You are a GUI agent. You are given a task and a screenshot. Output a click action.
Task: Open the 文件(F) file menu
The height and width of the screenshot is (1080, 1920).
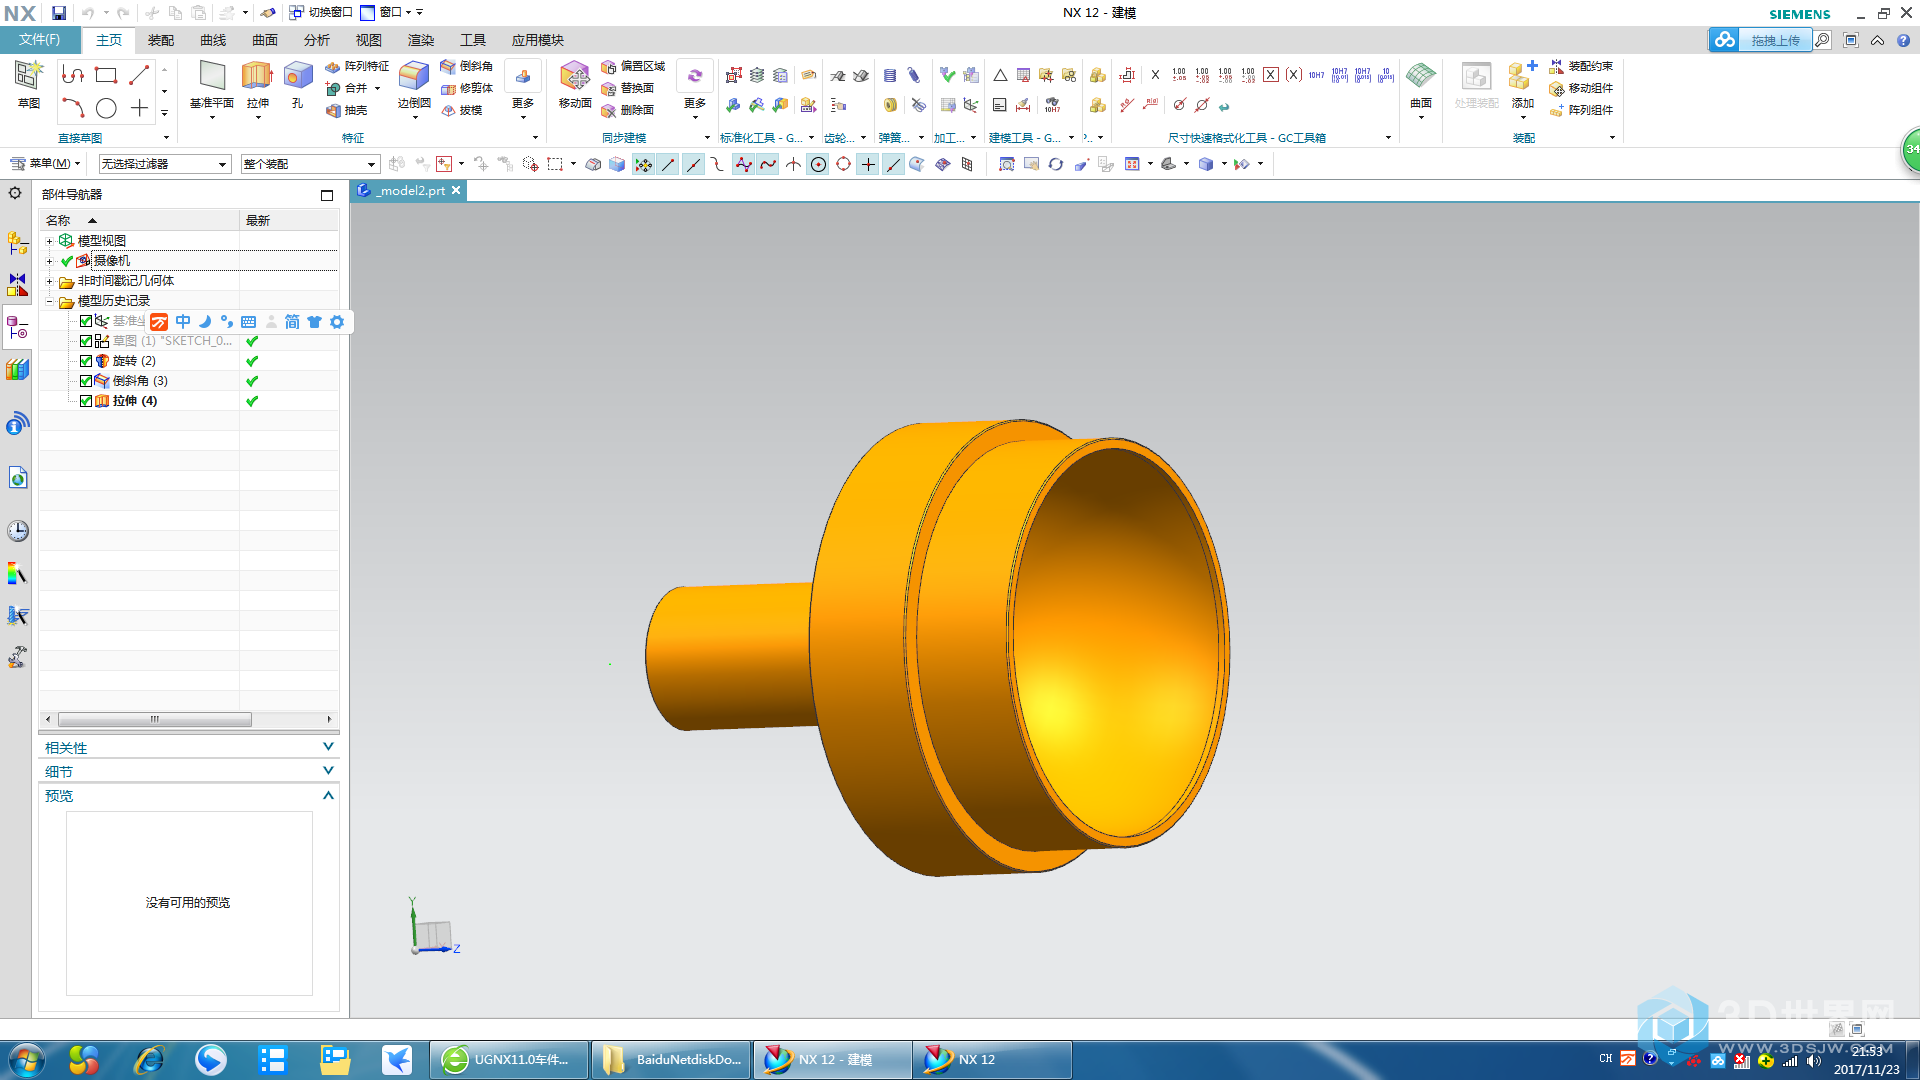coord(40,40)
